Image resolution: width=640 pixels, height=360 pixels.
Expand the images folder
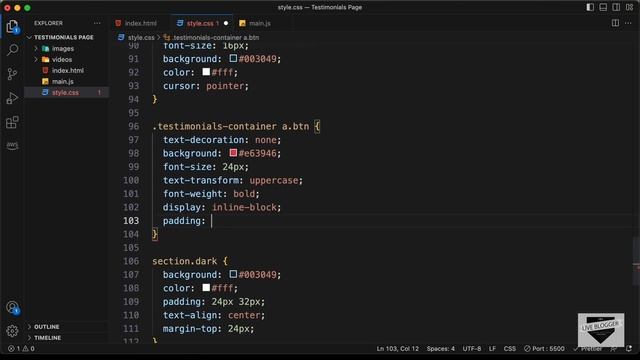62,49
